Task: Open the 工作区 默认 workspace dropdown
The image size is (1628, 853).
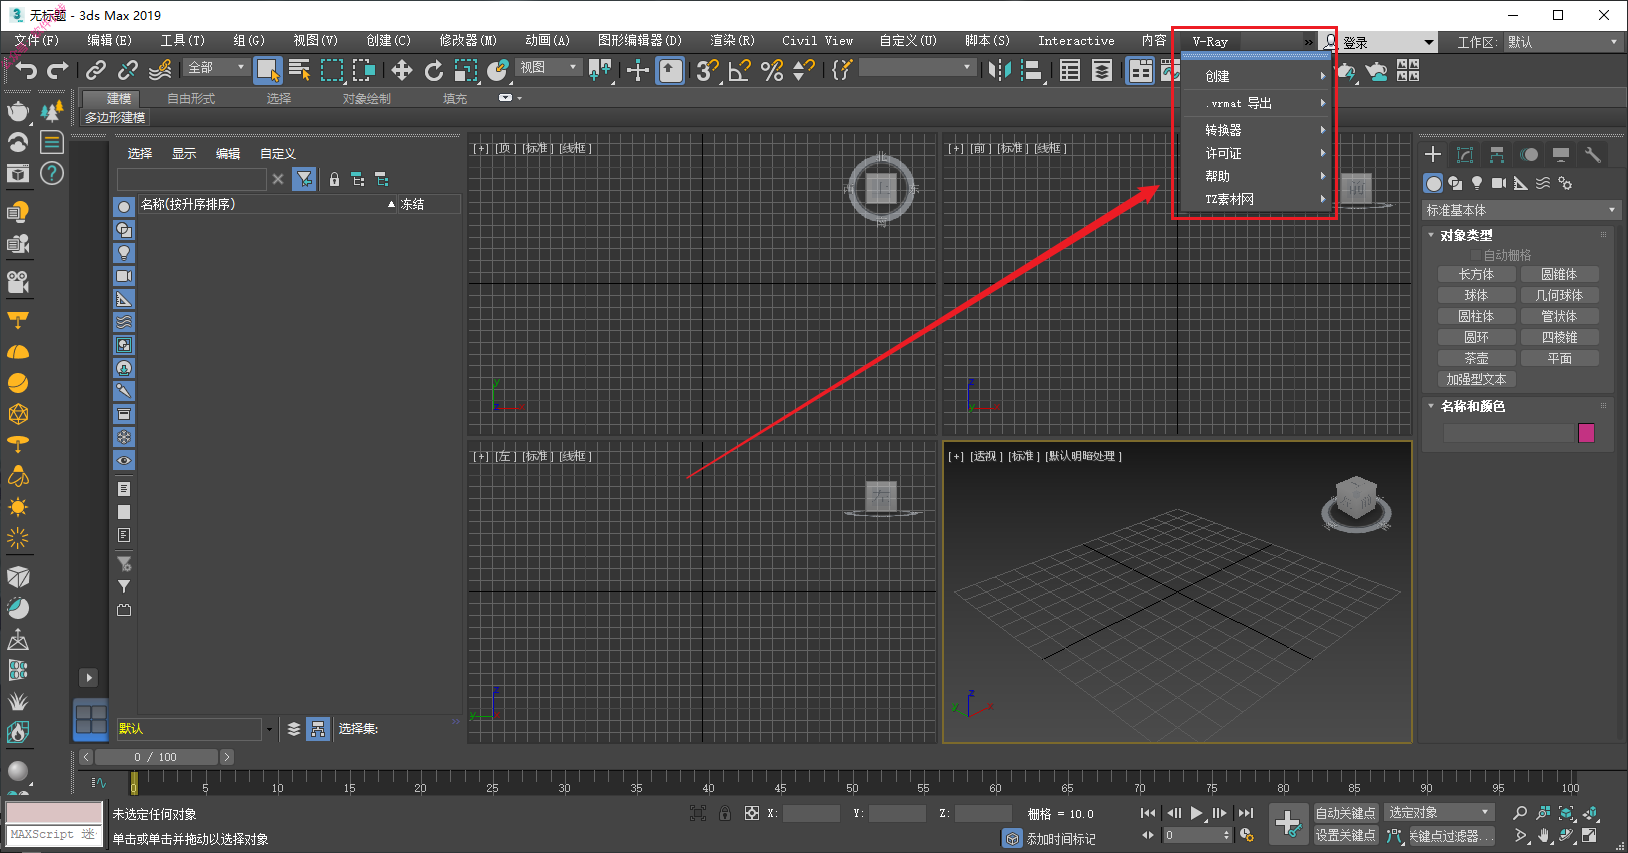Action: coord(1563,42)
